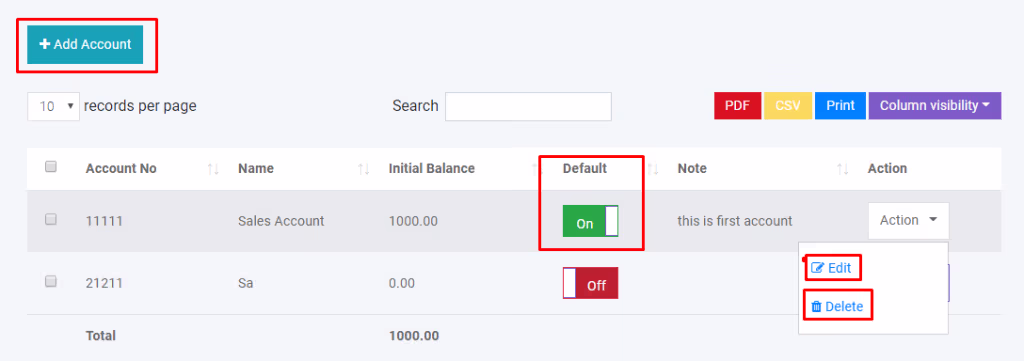Open the records per page dropdown
The height and width of the screenshot is (361, 1024).
pyautogui.click(x=54, y=106)
